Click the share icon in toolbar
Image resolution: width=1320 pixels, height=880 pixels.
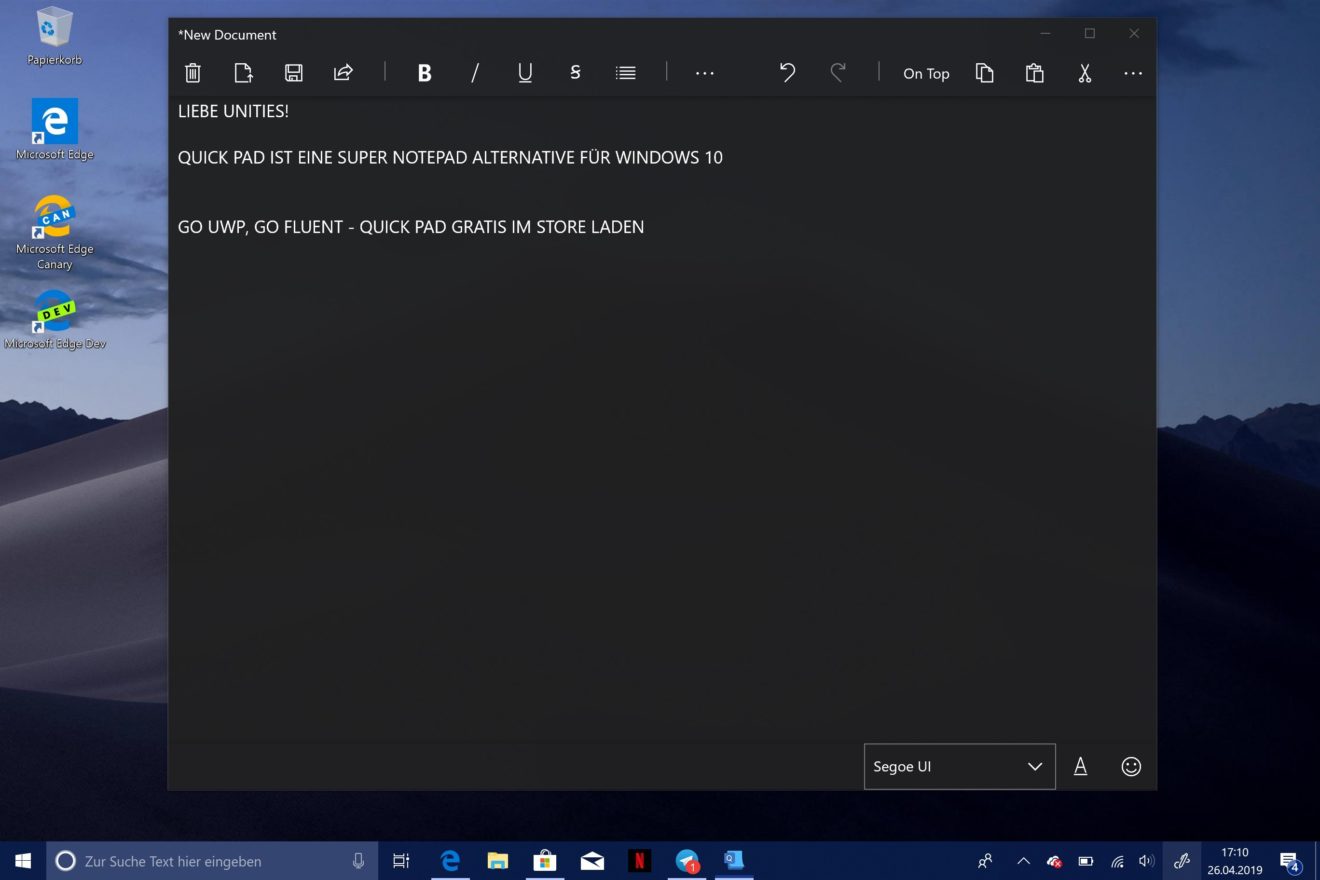click(x=343, y=73)
